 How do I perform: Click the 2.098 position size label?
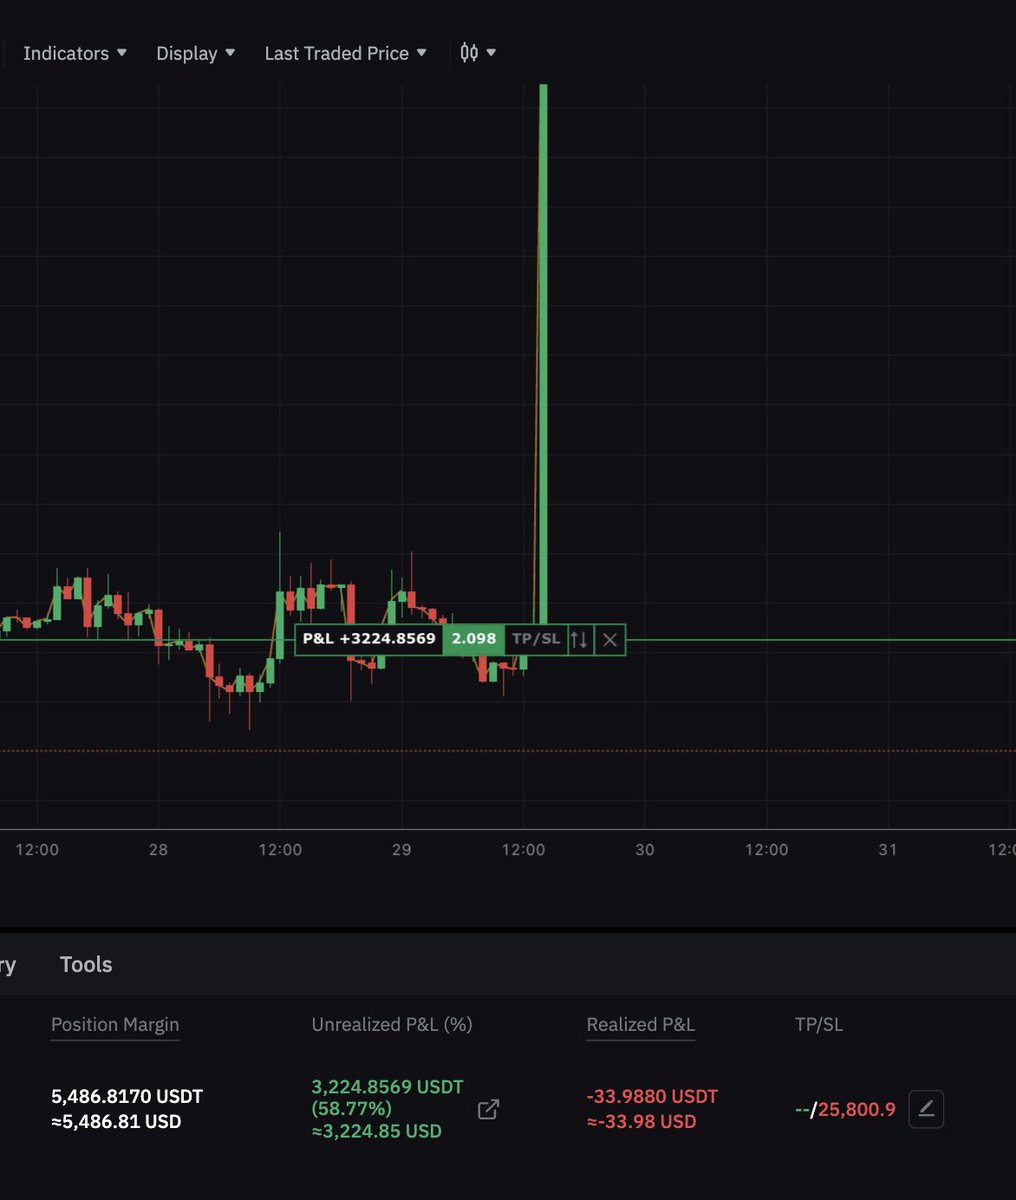pyautogui.click(x=474, y=639)
